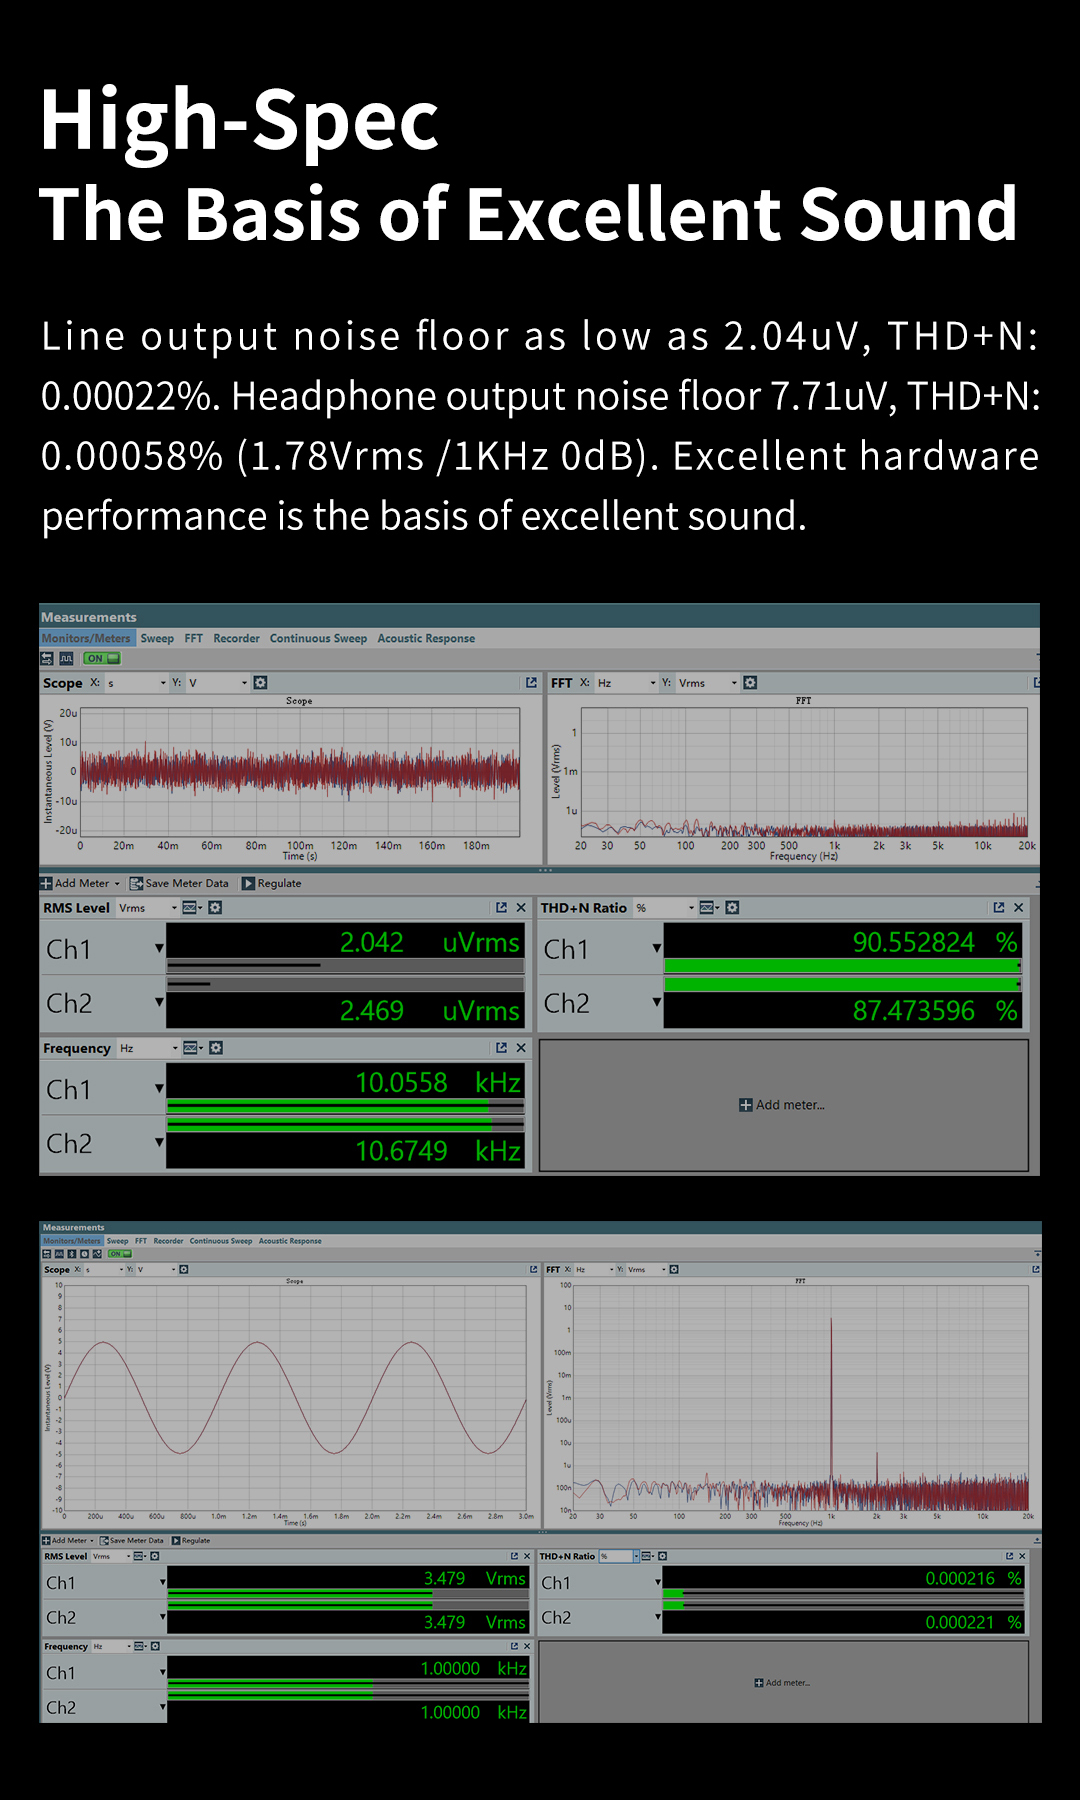Click Save Meter Data in the upper window
Viewport: 1080px width, 1800px height.
pyautogui.click(x=180, y=884)
